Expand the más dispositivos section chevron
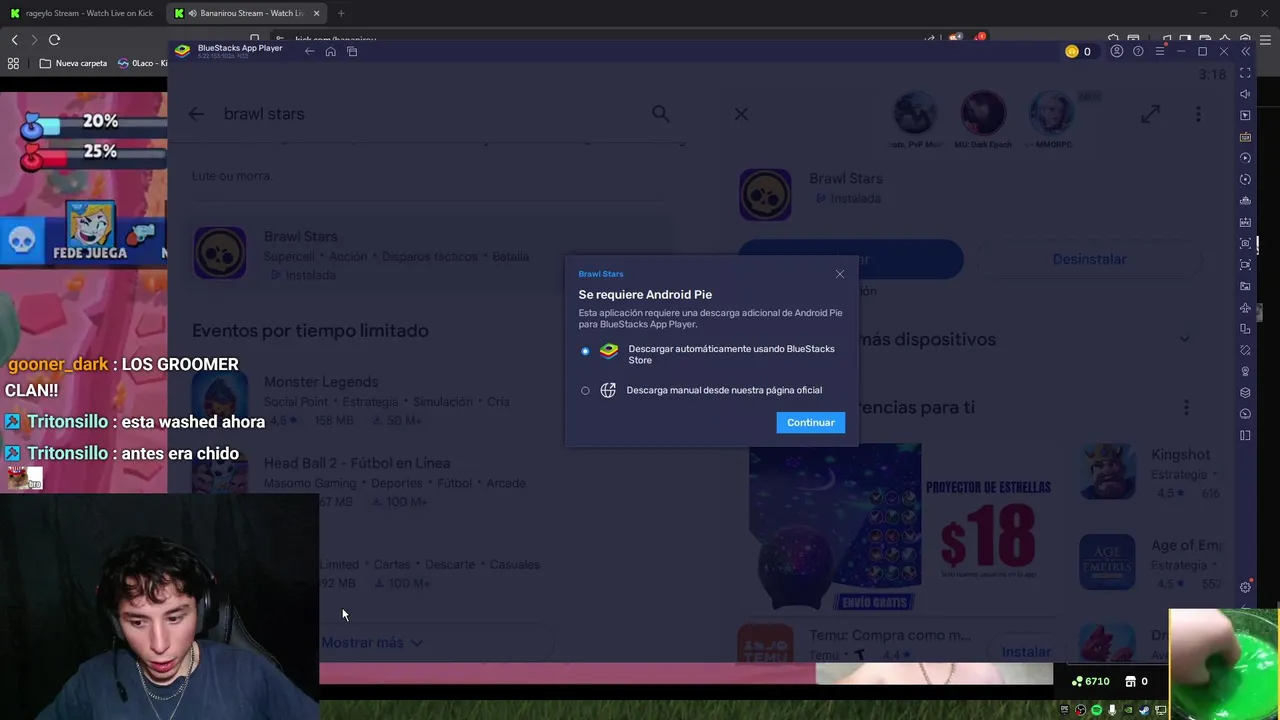 tap(1184, 339)
